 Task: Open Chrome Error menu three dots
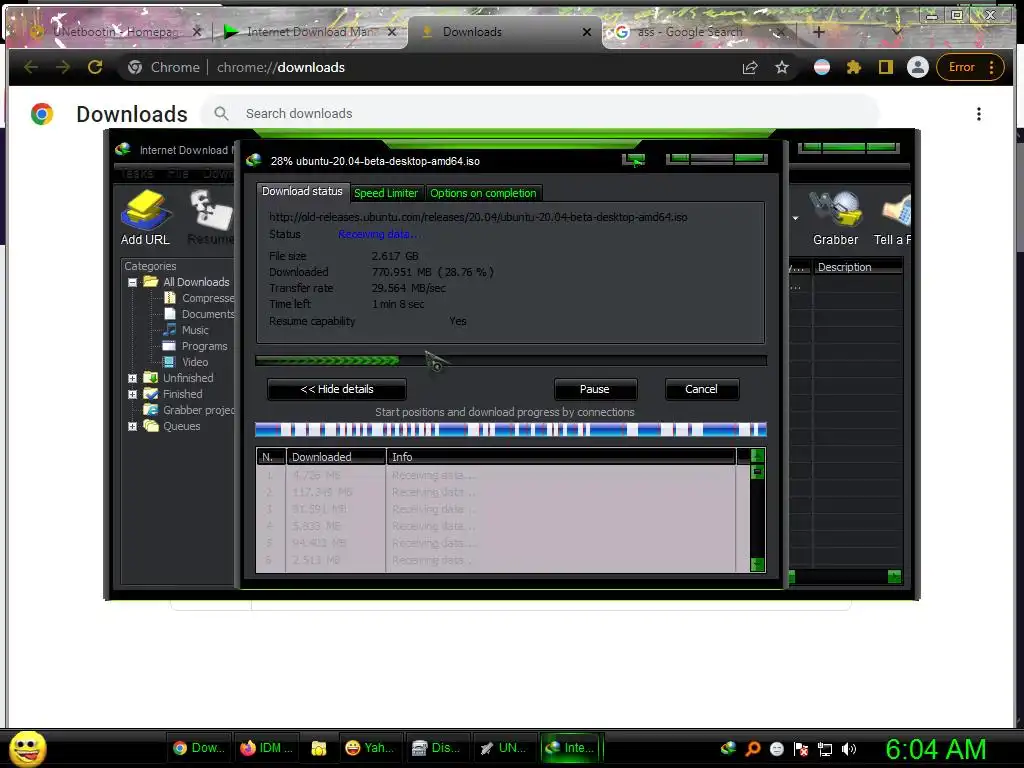point(991,67)
